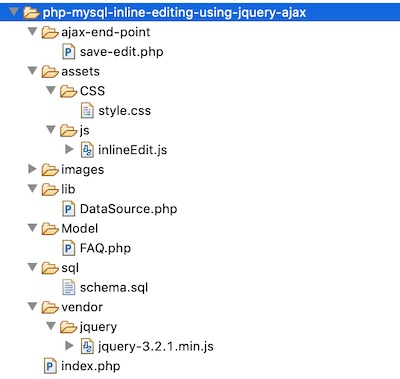Collapse the assets folder arrow
This screenshot has width=400, height=379.
tap(32, 71)
